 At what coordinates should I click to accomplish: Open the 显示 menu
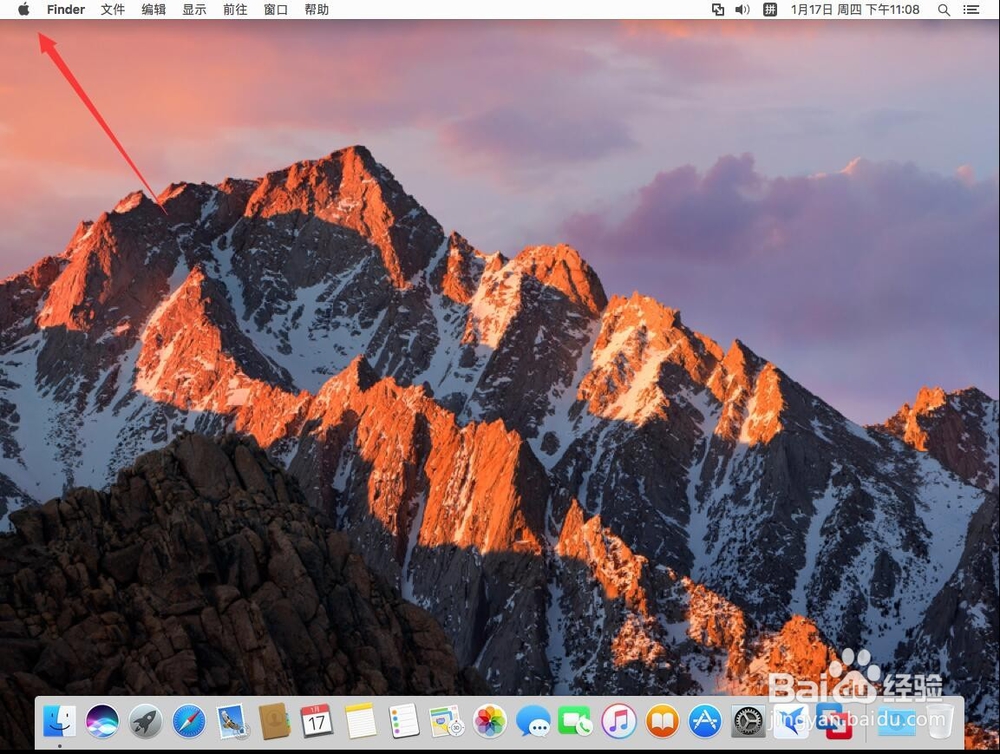click(x=194, y=10)
